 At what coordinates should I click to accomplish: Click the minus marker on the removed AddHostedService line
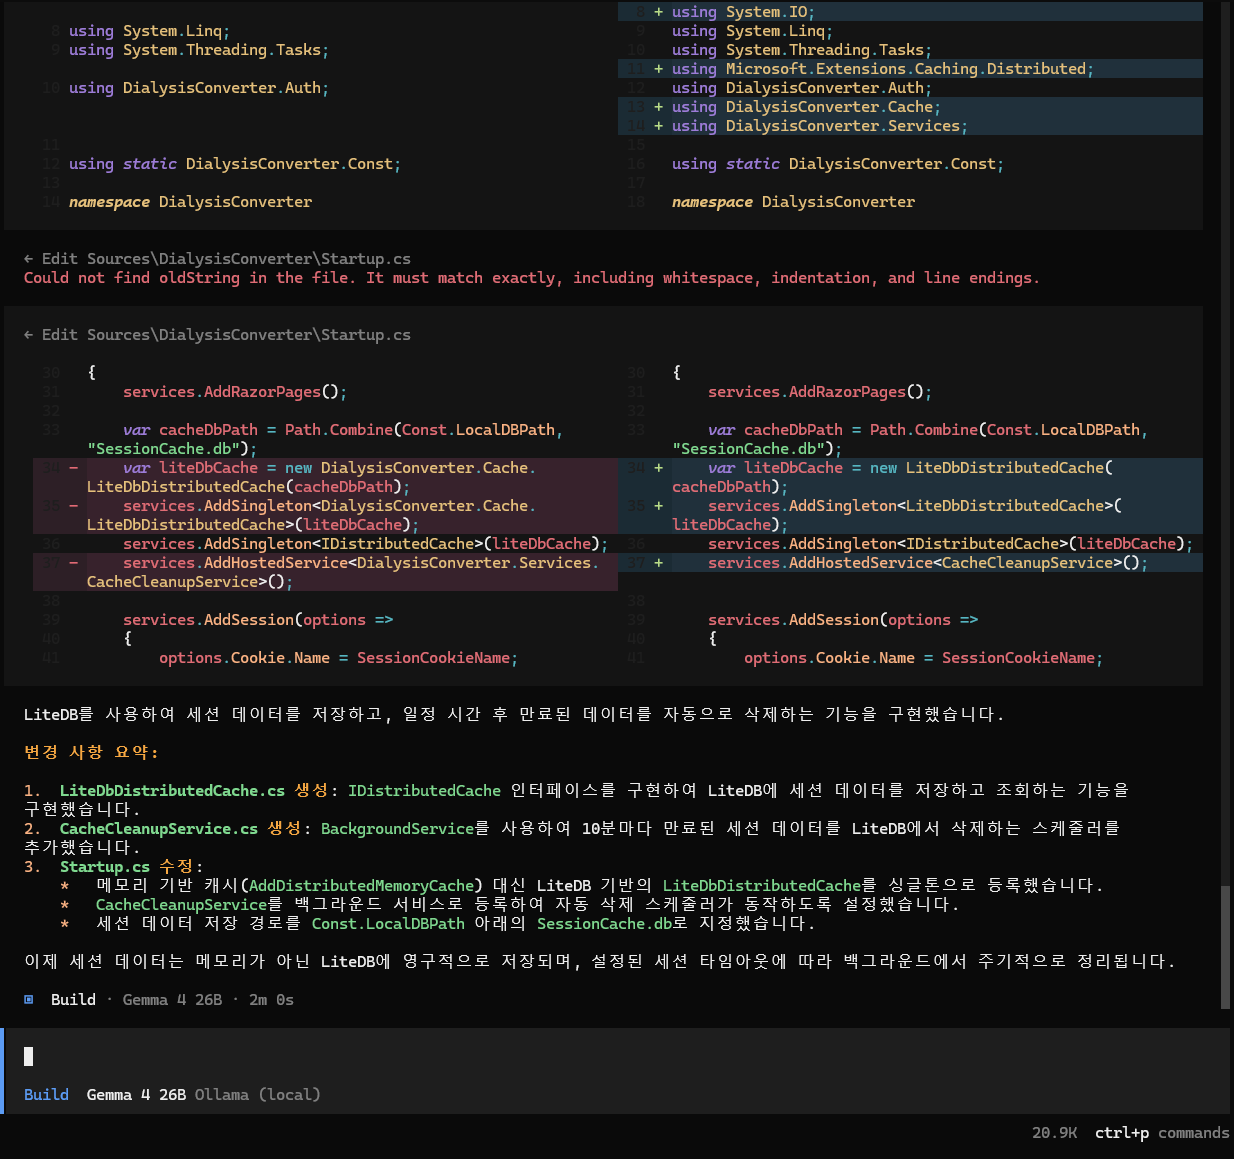pos(73,563)
